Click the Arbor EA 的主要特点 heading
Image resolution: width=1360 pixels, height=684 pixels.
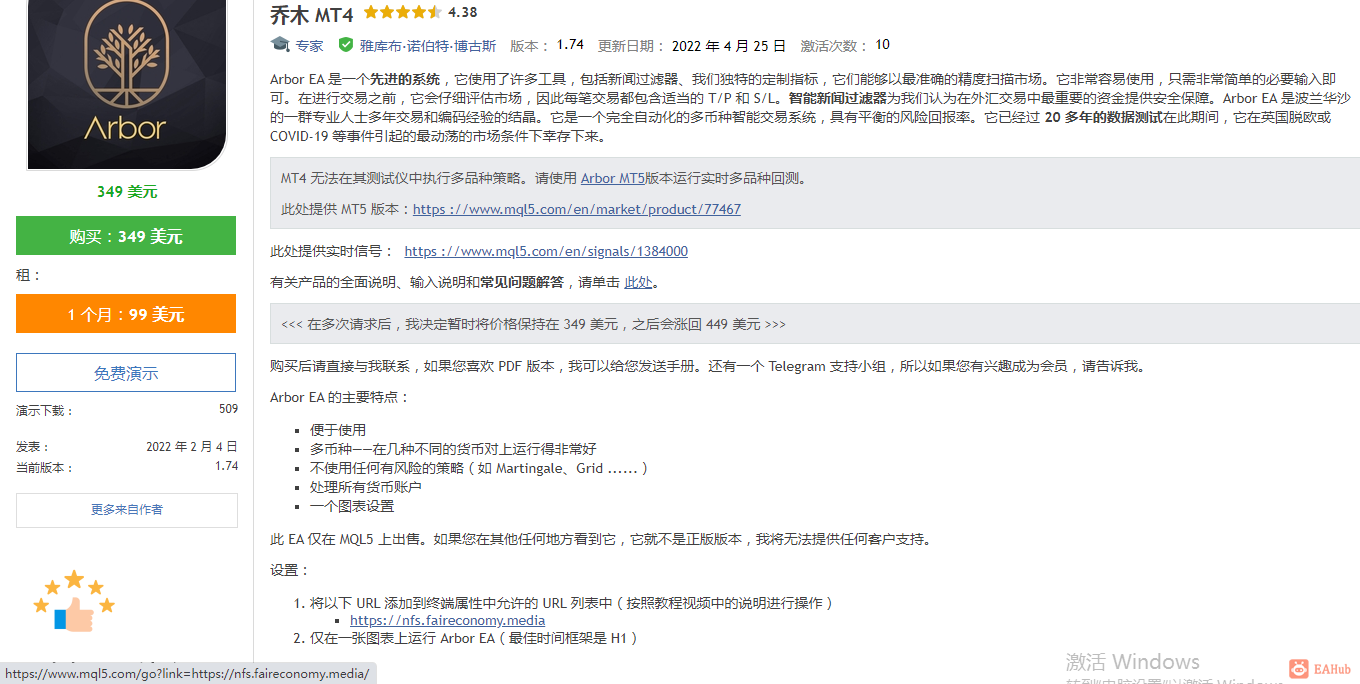(340, 398)
